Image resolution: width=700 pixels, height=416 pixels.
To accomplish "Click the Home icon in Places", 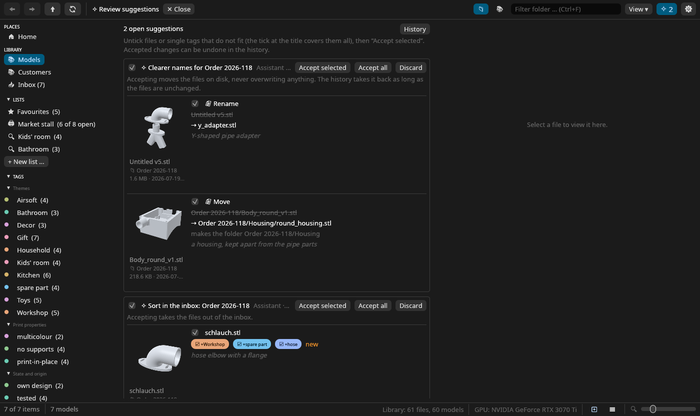I will click(11, 37).
